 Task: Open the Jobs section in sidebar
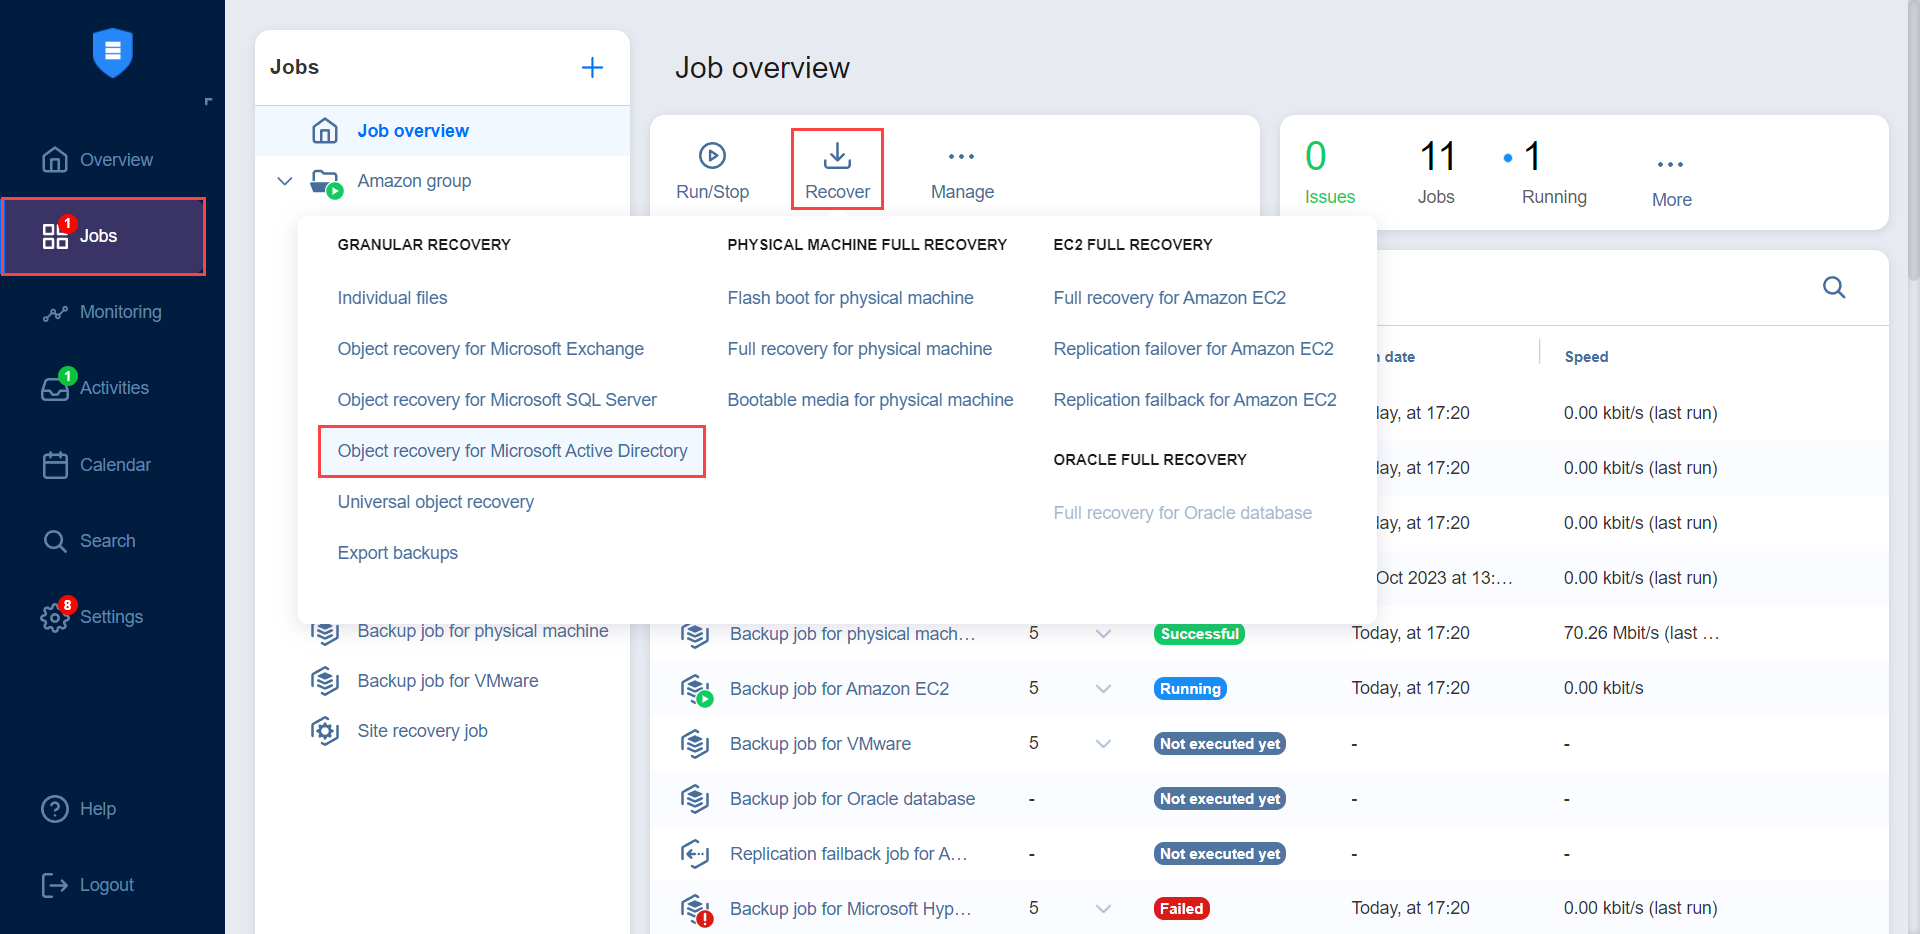pyautogui.click(x=103, y=236)
